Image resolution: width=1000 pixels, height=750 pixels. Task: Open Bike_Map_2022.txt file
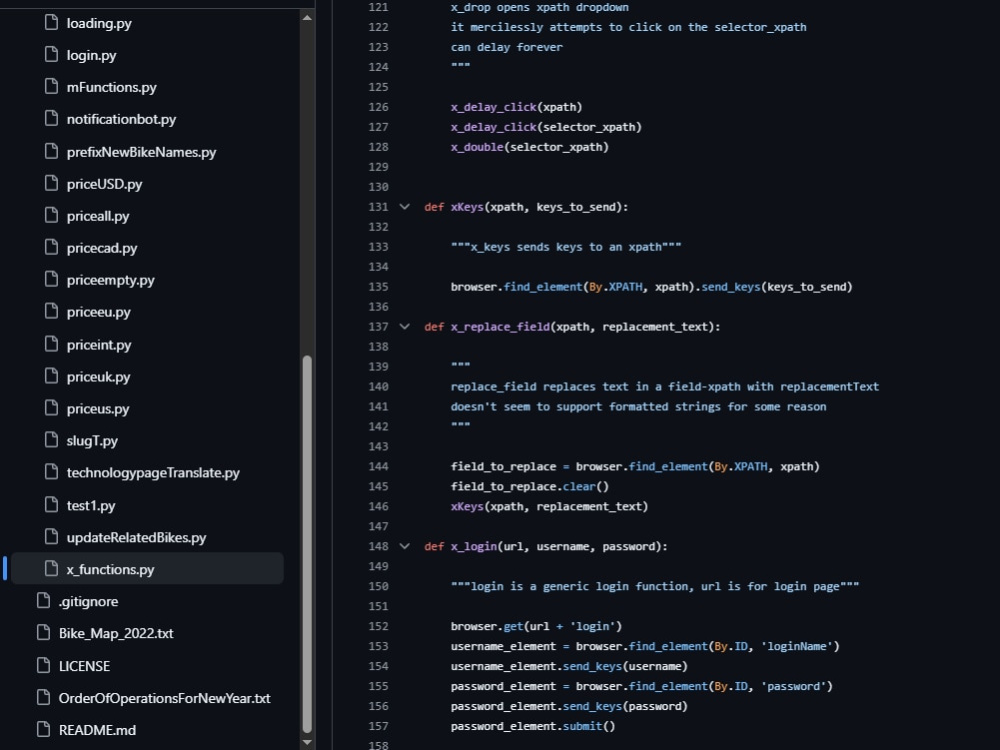(x=116, y=633)
